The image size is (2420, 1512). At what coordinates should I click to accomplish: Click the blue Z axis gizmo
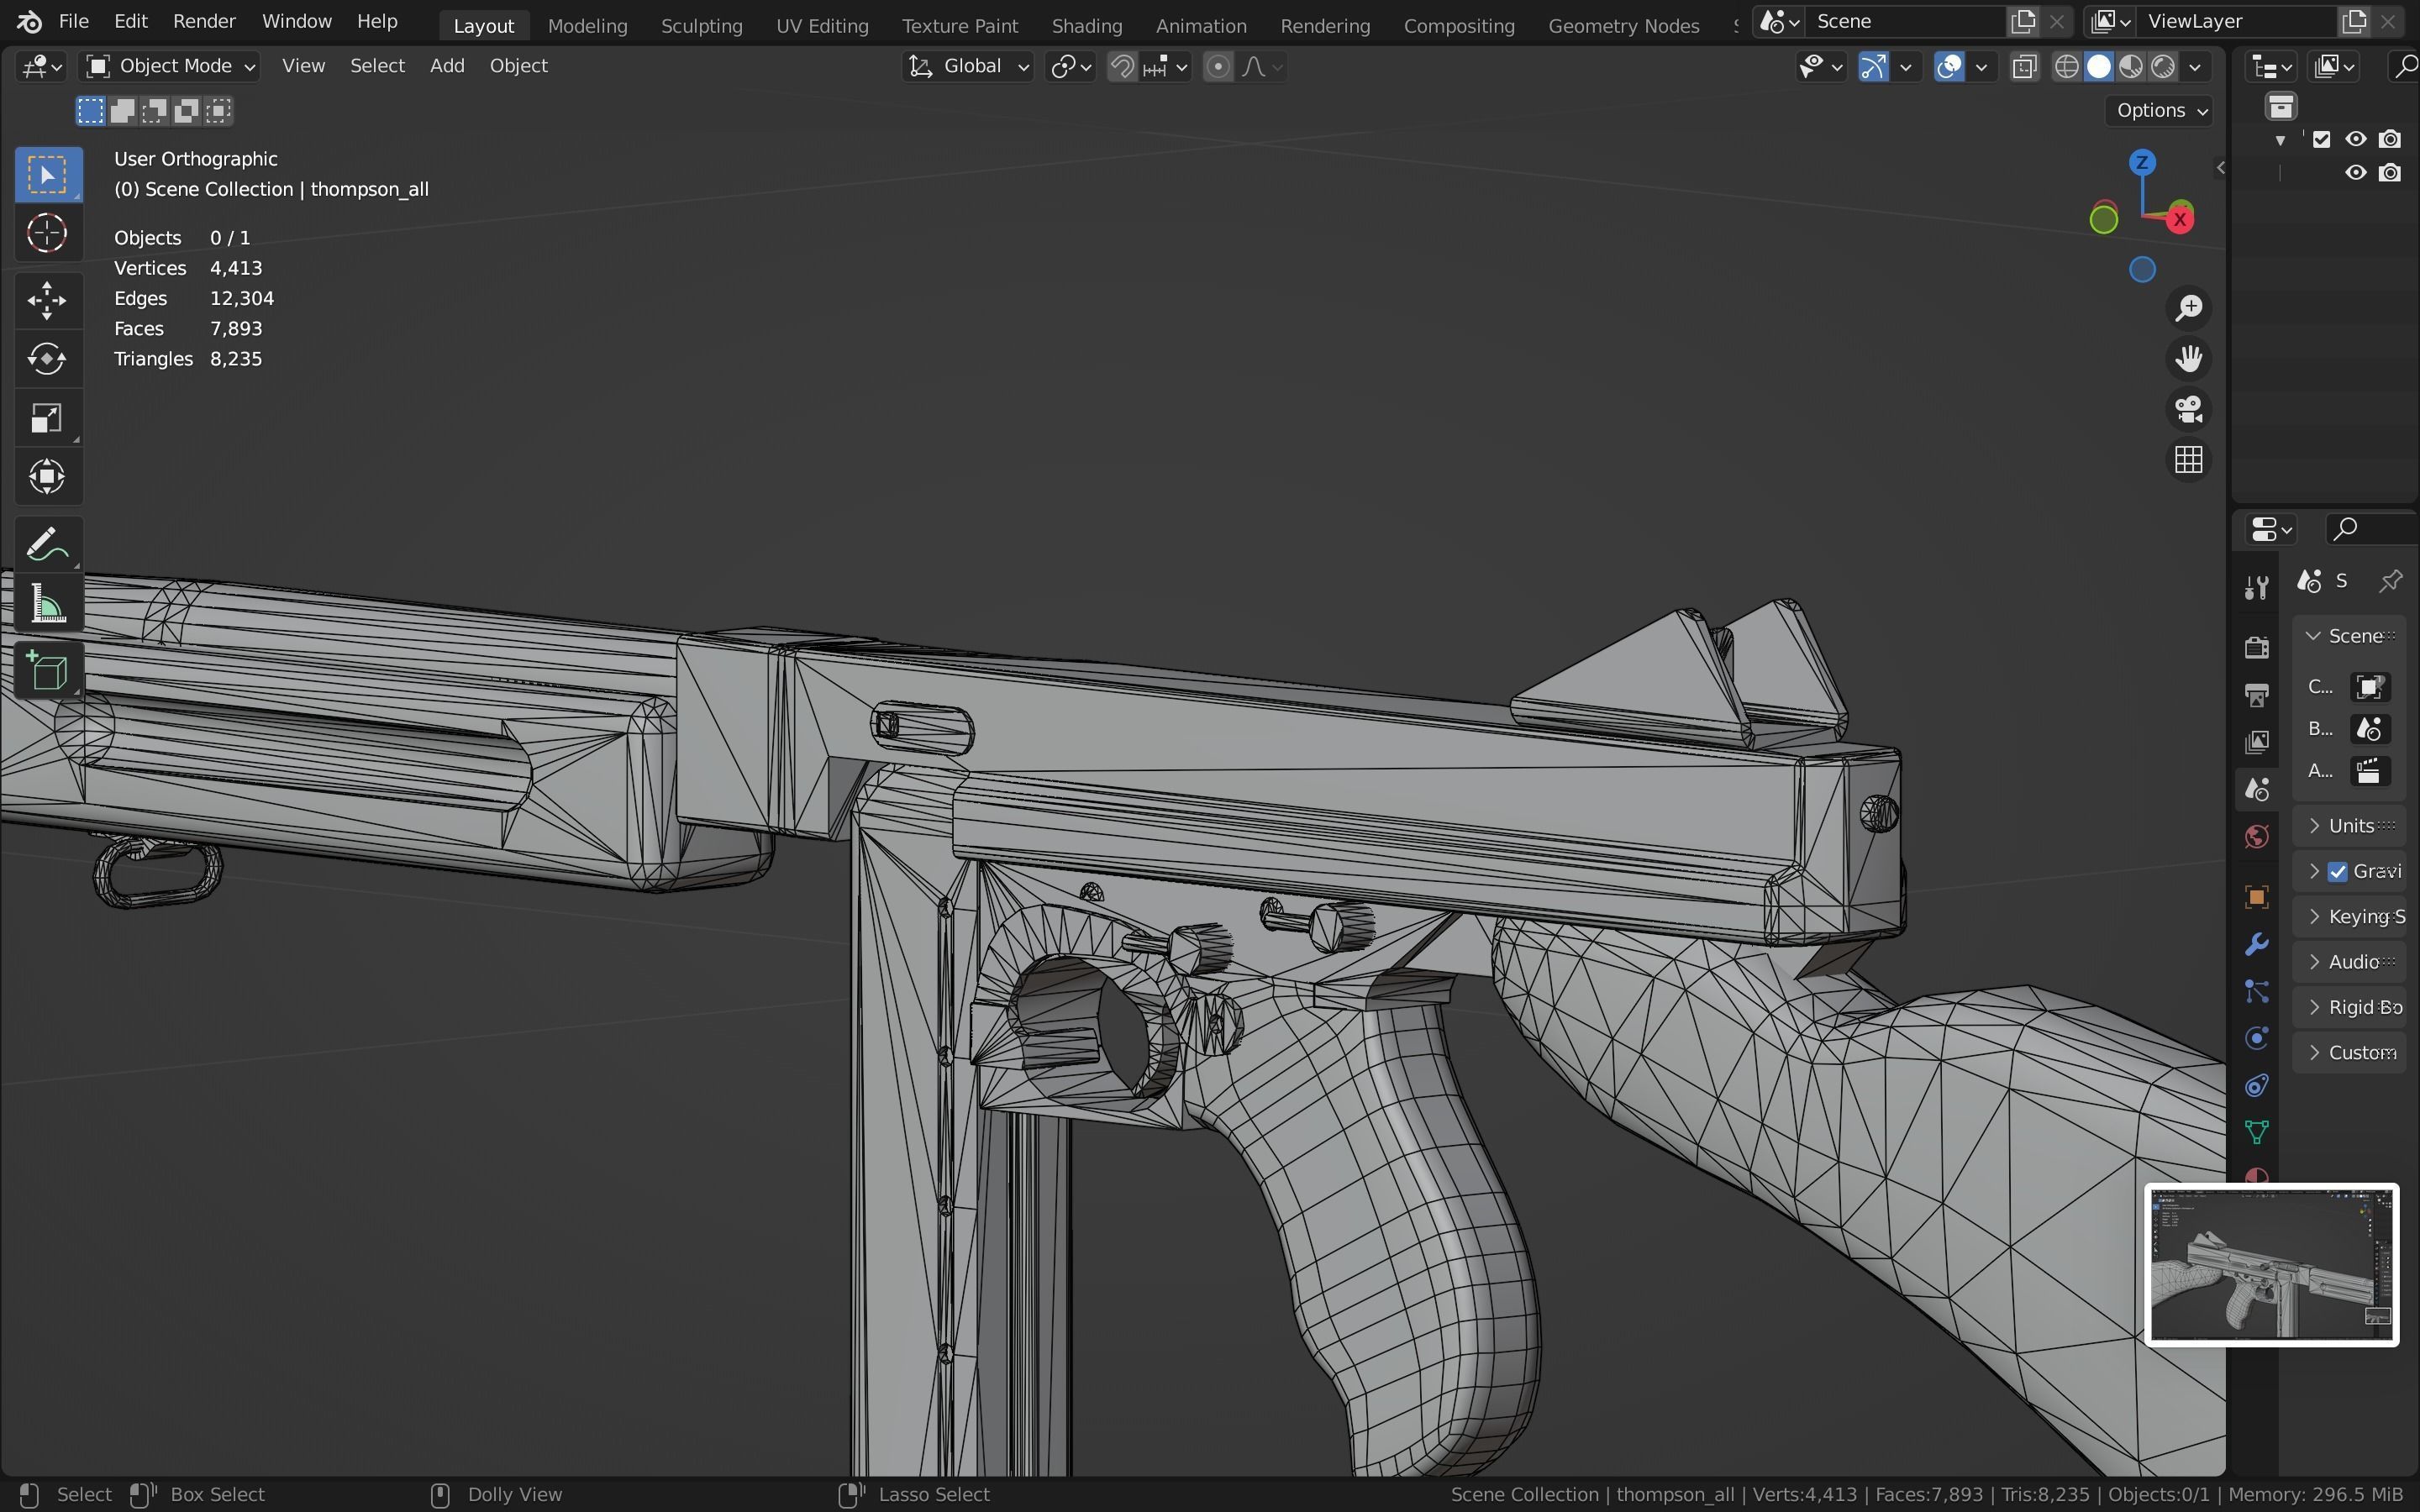[2142, 162]
